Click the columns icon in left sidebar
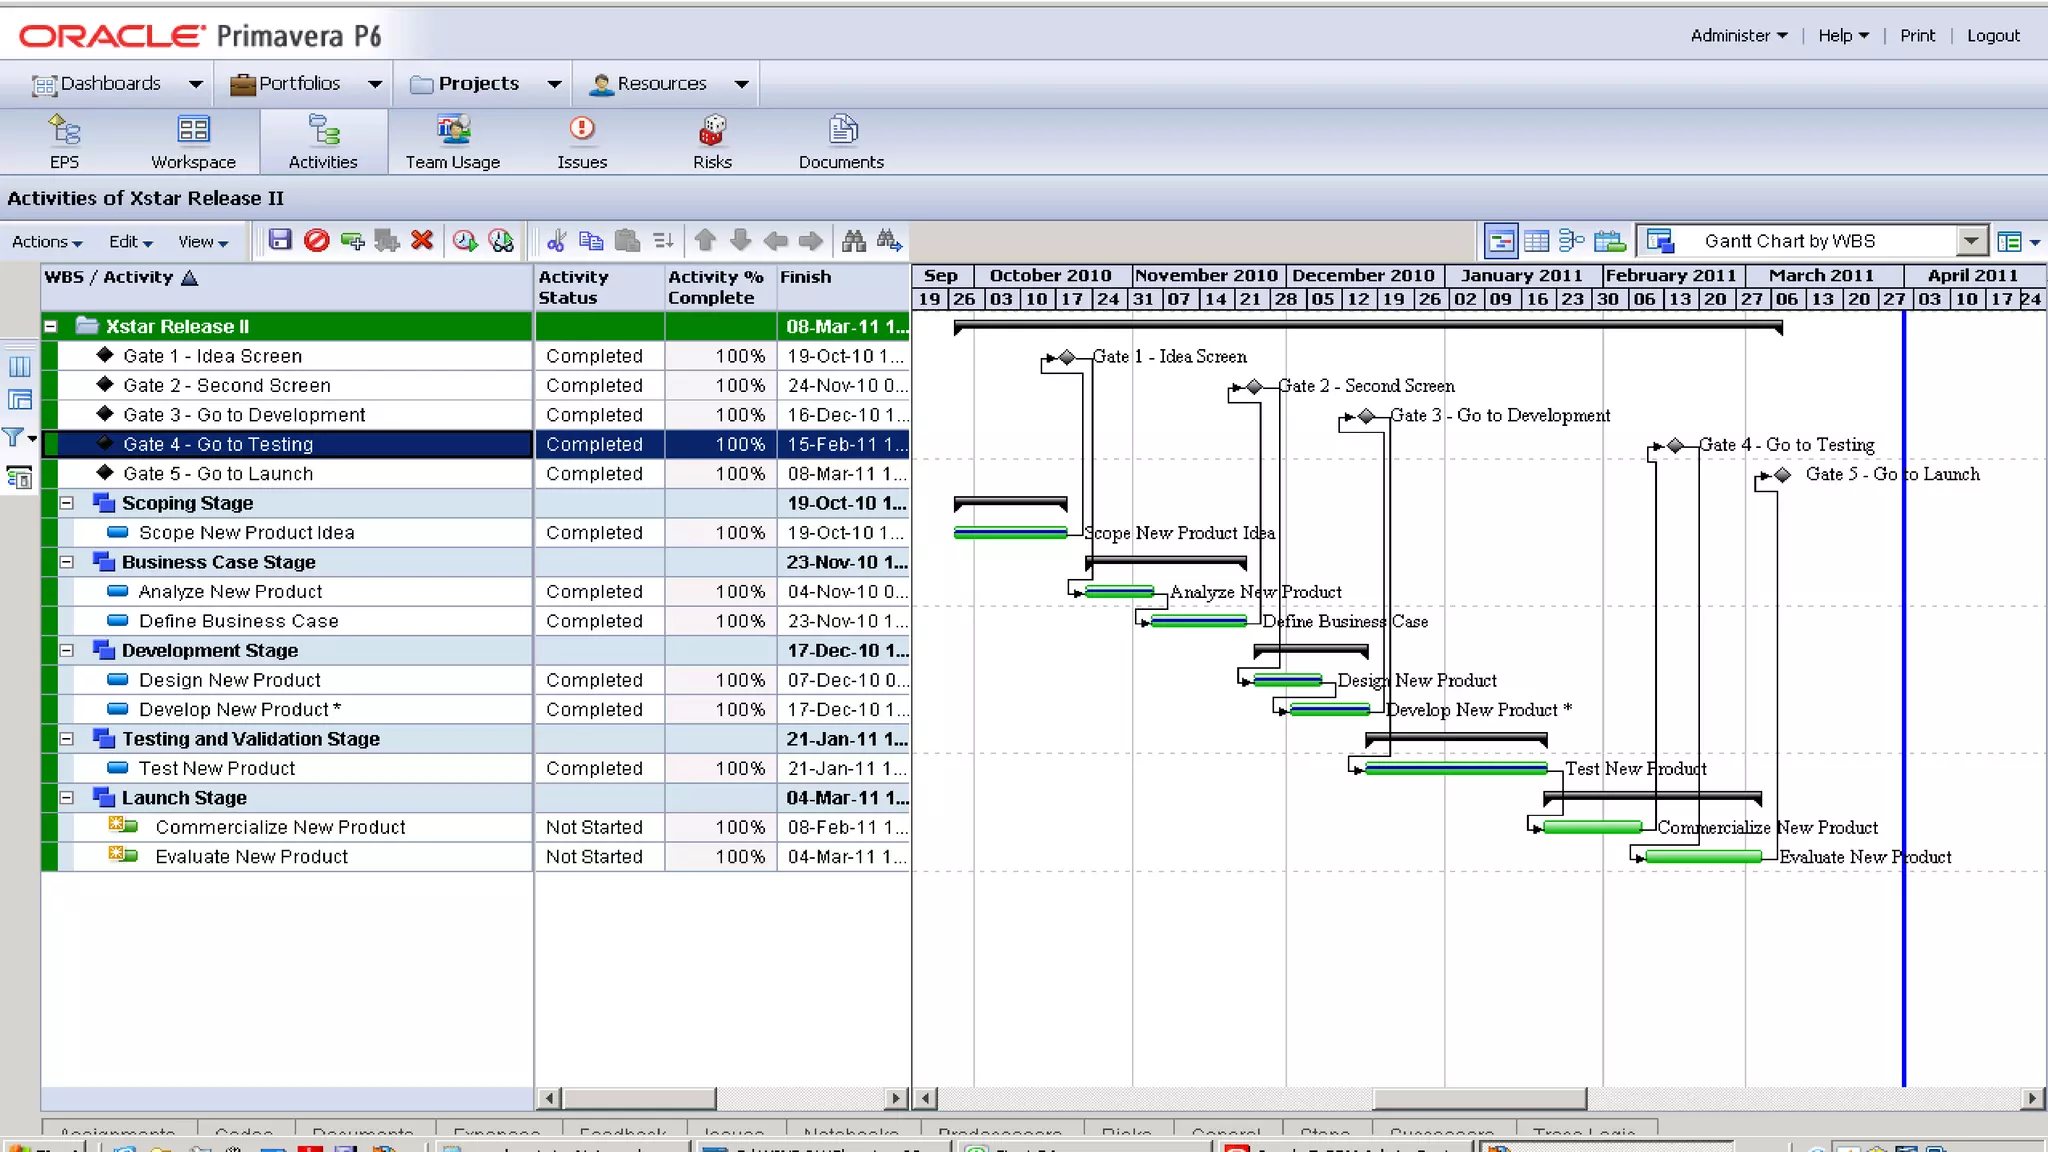Screen dimensions: 2048x1152 pyautogui.click(x=20, y=366)
